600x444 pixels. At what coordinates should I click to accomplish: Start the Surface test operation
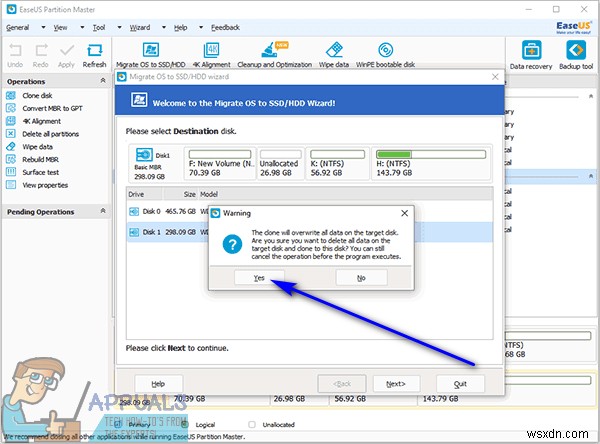click(41, 173)
